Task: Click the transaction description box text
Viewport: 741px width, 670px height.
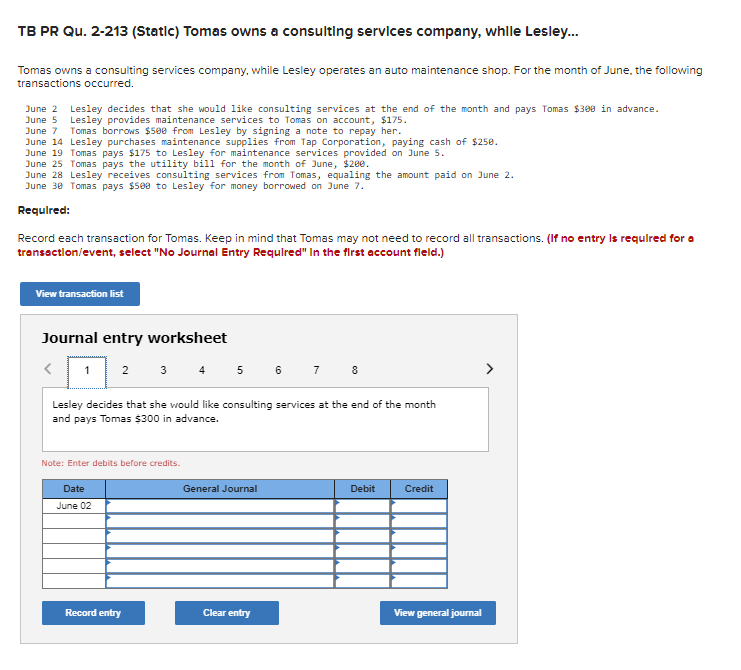Action: point(244,412)
